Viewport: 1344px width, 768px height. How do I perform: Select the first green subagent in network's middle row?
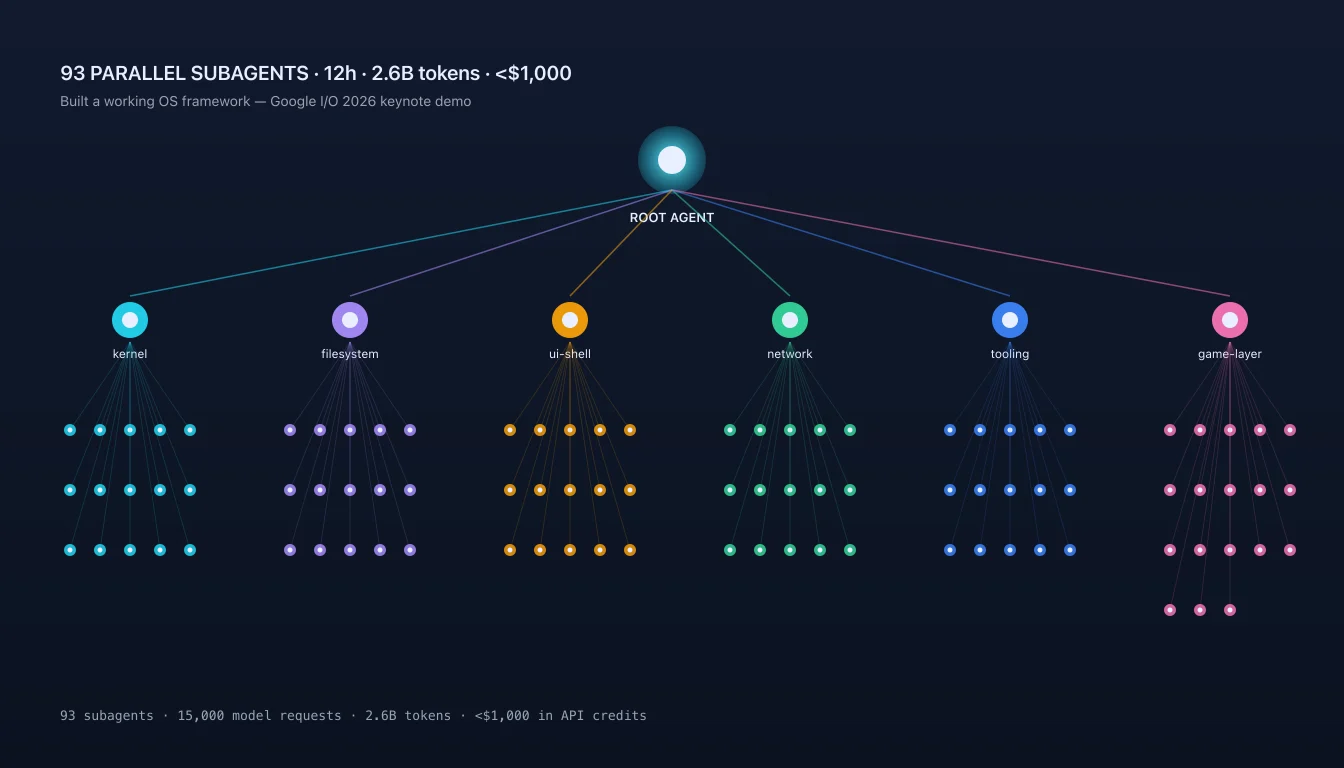pyautogui.click(x=730, y=490)
